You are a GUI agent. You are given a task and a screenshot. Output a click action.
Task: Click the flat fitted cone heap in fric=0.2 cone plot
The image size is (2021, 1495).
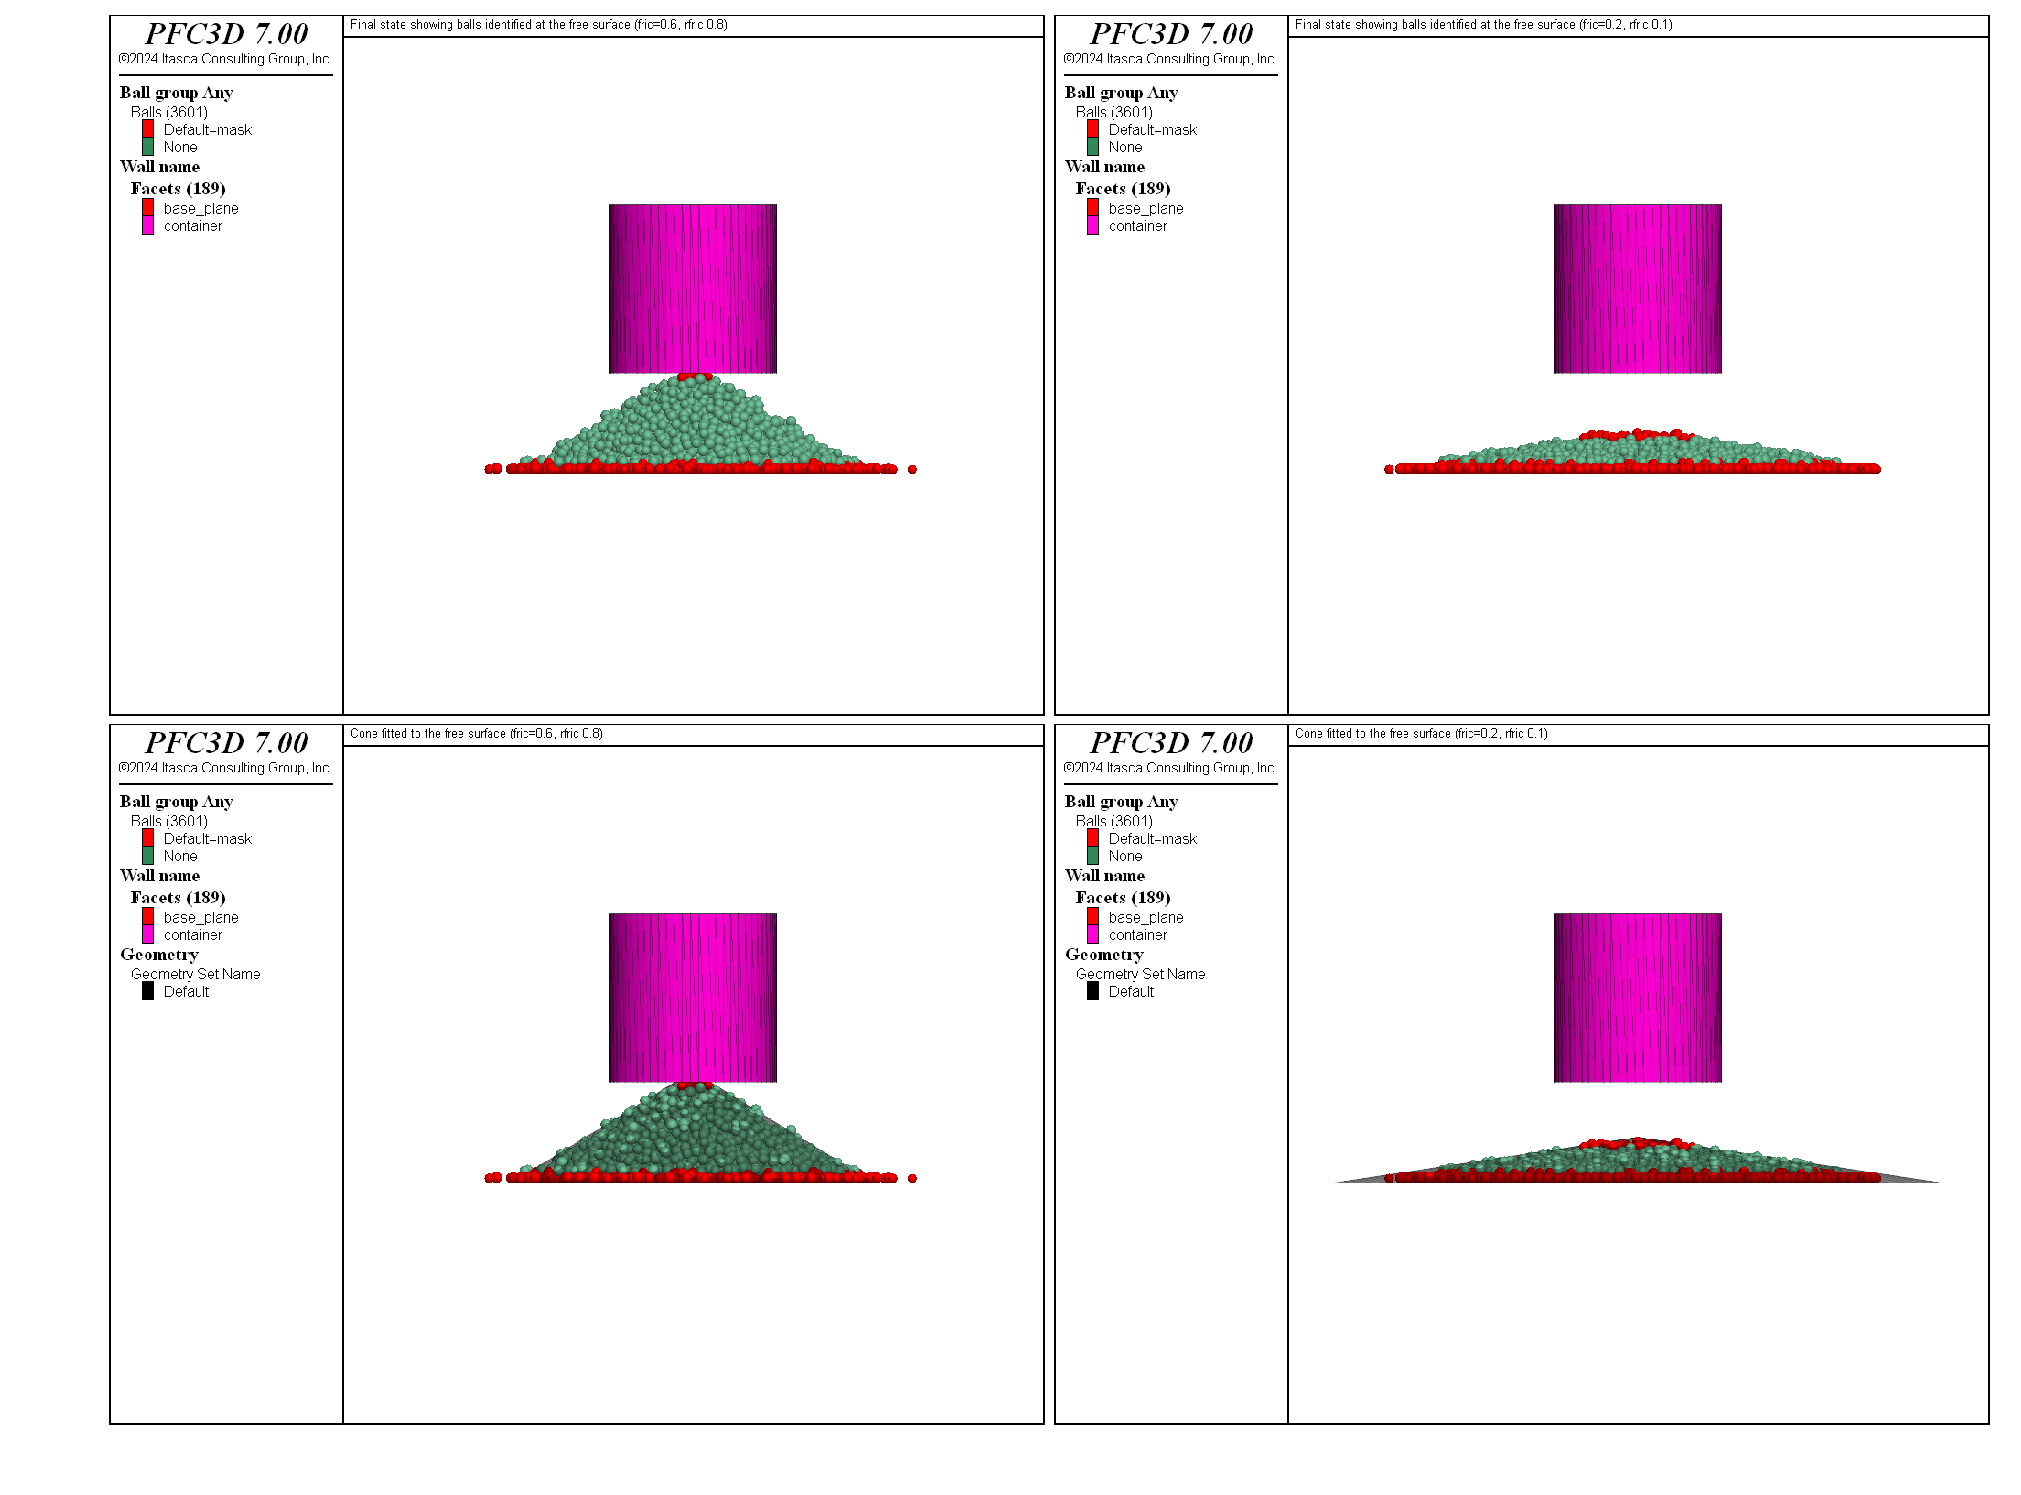coord(1637,1163)
